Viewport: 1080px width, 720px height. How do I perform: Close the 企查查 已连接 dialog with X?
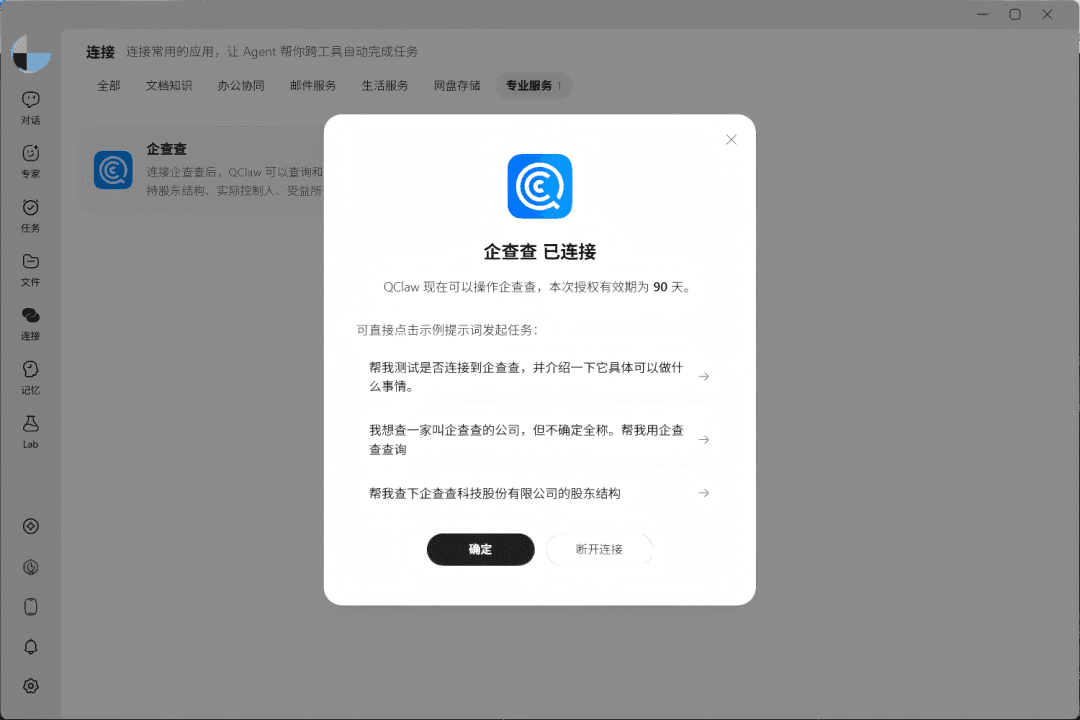[731, 140]
